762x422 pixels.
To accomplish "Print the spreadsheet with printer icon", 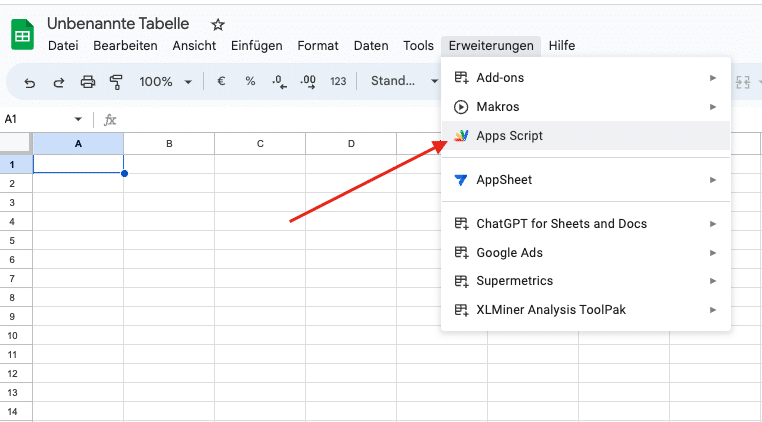I will tap(87, 82).
